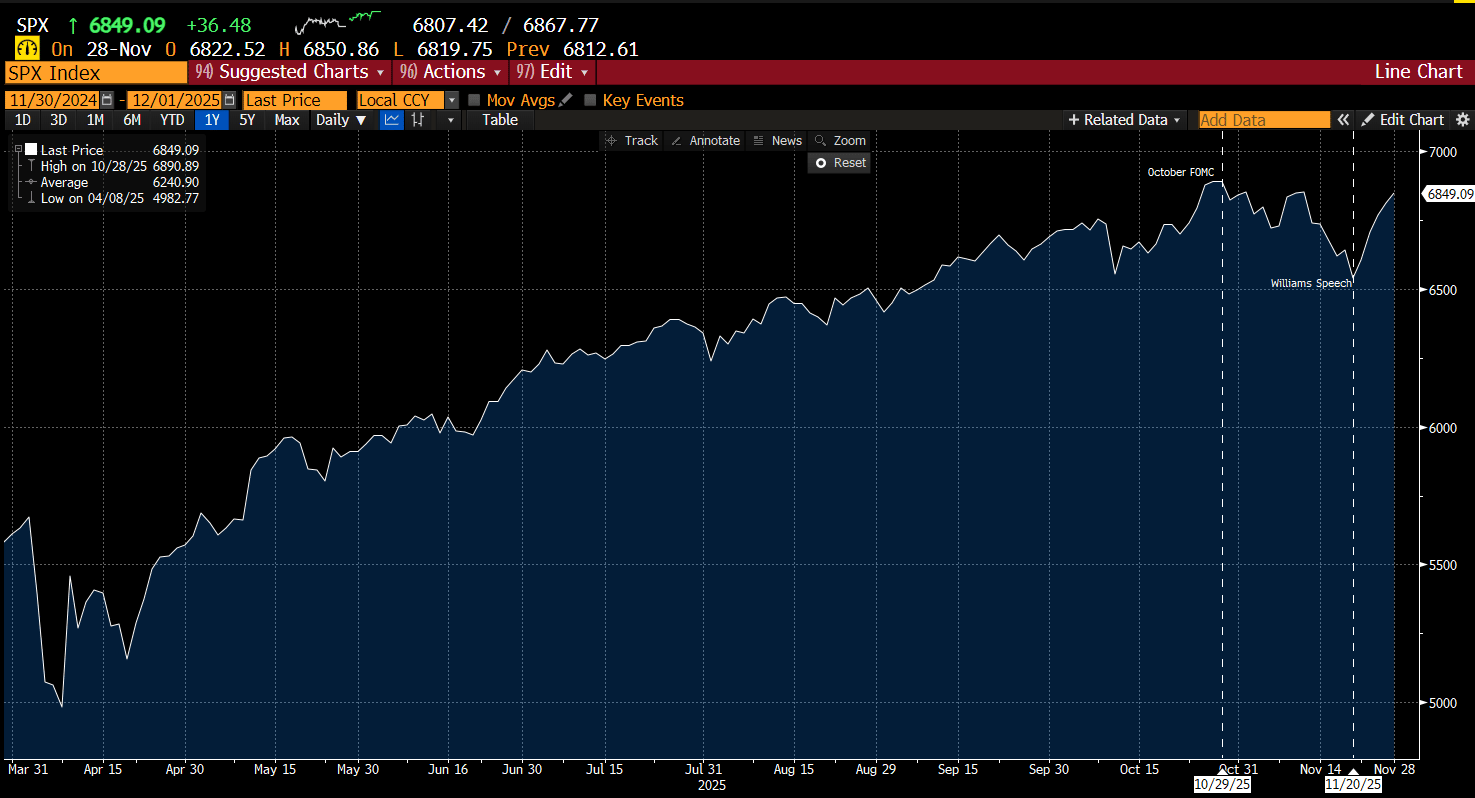Reset the chart zoom

tap(840, 163)
